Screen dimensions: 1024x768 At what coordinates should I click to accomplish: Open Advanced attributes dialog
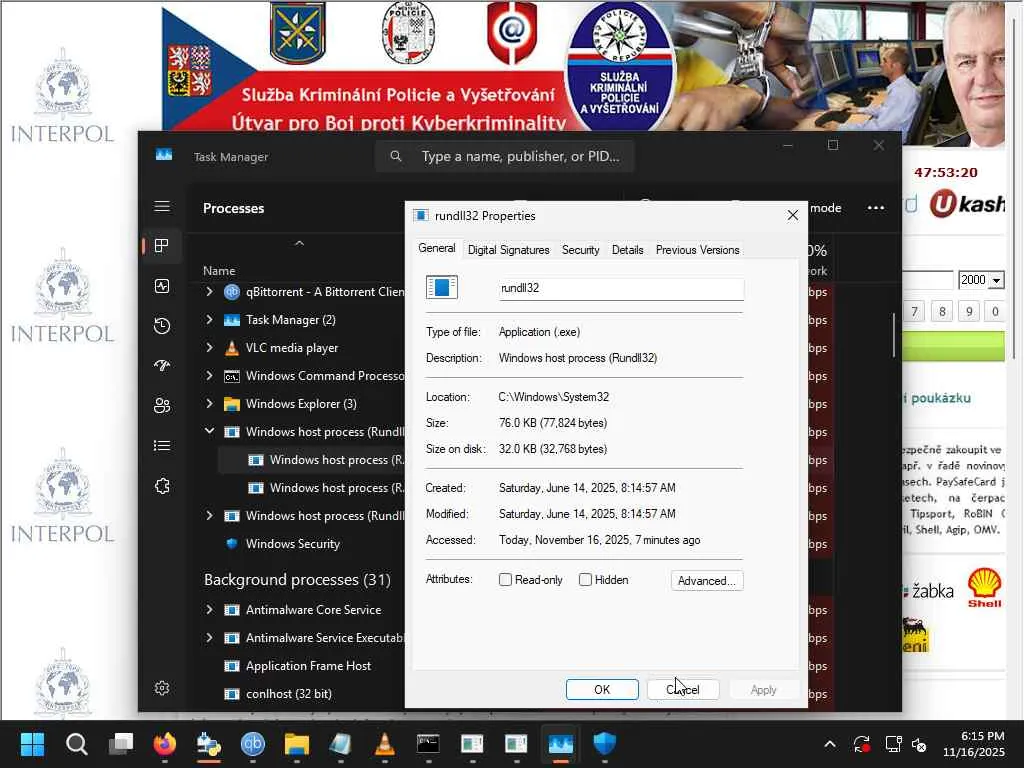(707, 581)
